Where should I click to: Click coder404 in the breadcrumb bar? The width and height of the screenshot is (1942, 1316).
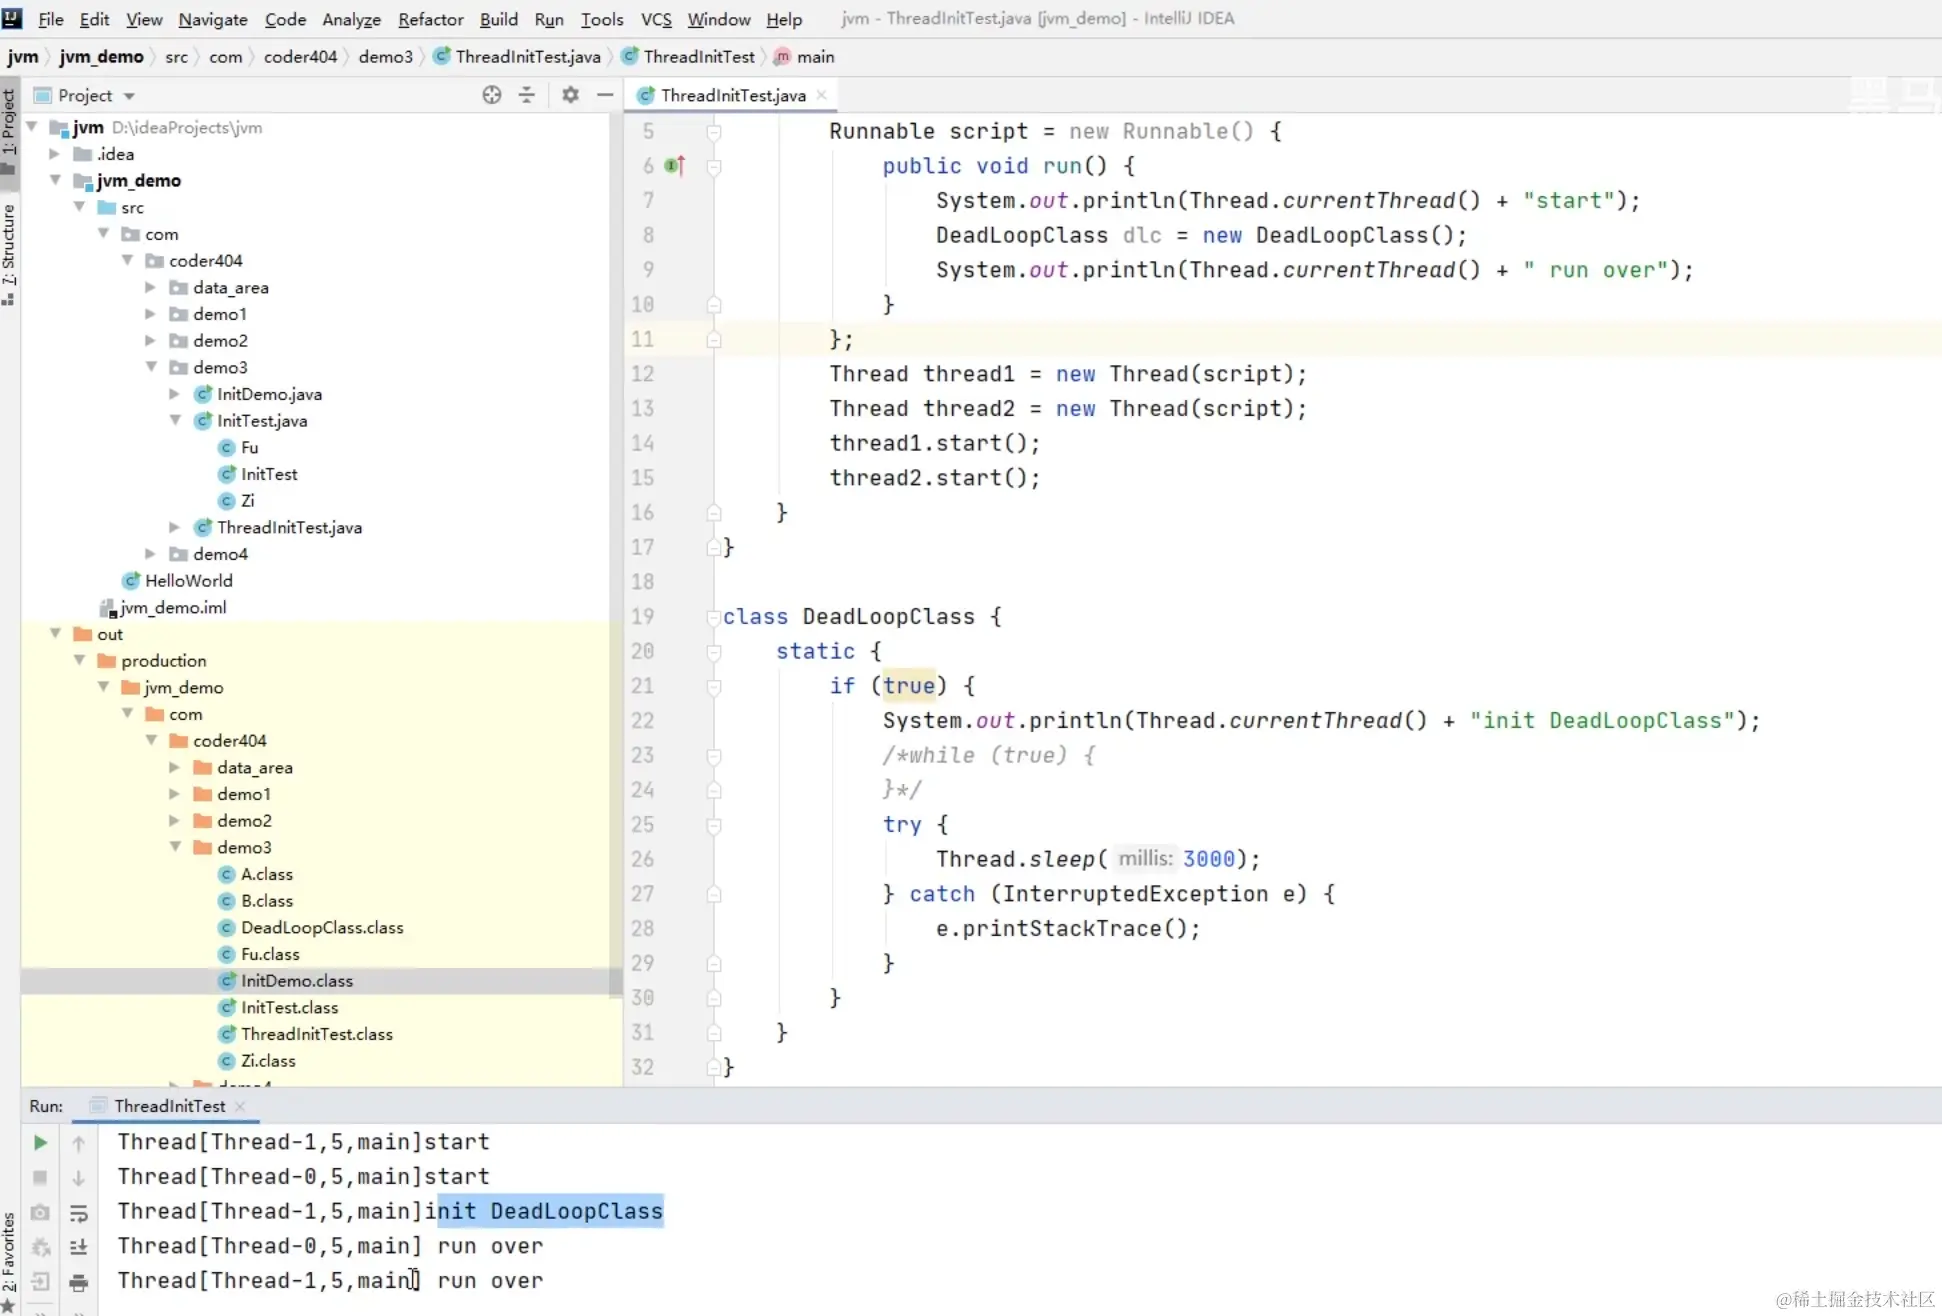click(300, 57)
